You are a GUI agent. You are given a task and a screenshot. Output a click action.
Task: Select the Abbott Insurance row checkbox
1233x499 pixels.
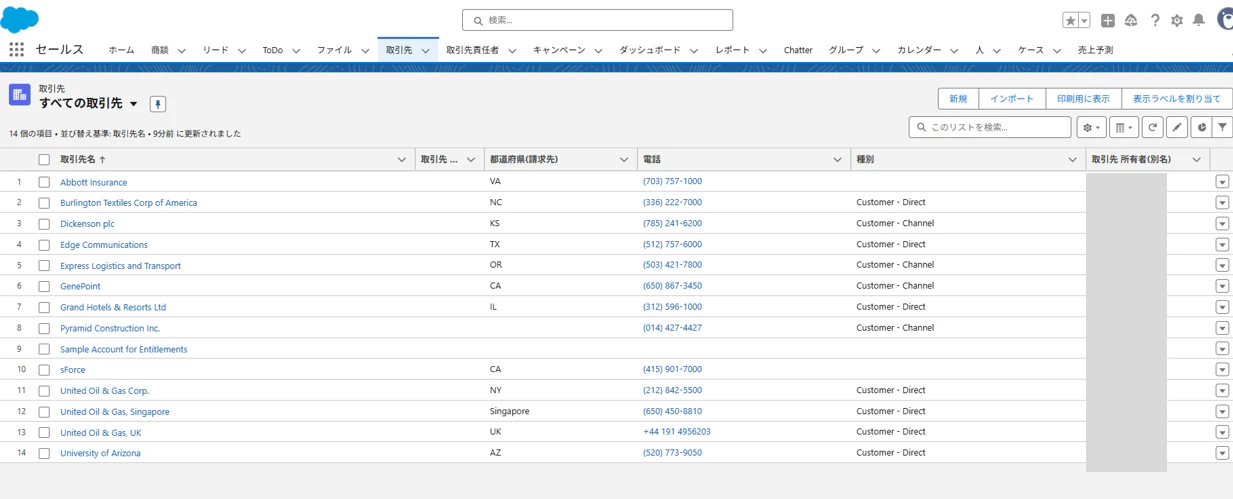(x=44, y=182)
